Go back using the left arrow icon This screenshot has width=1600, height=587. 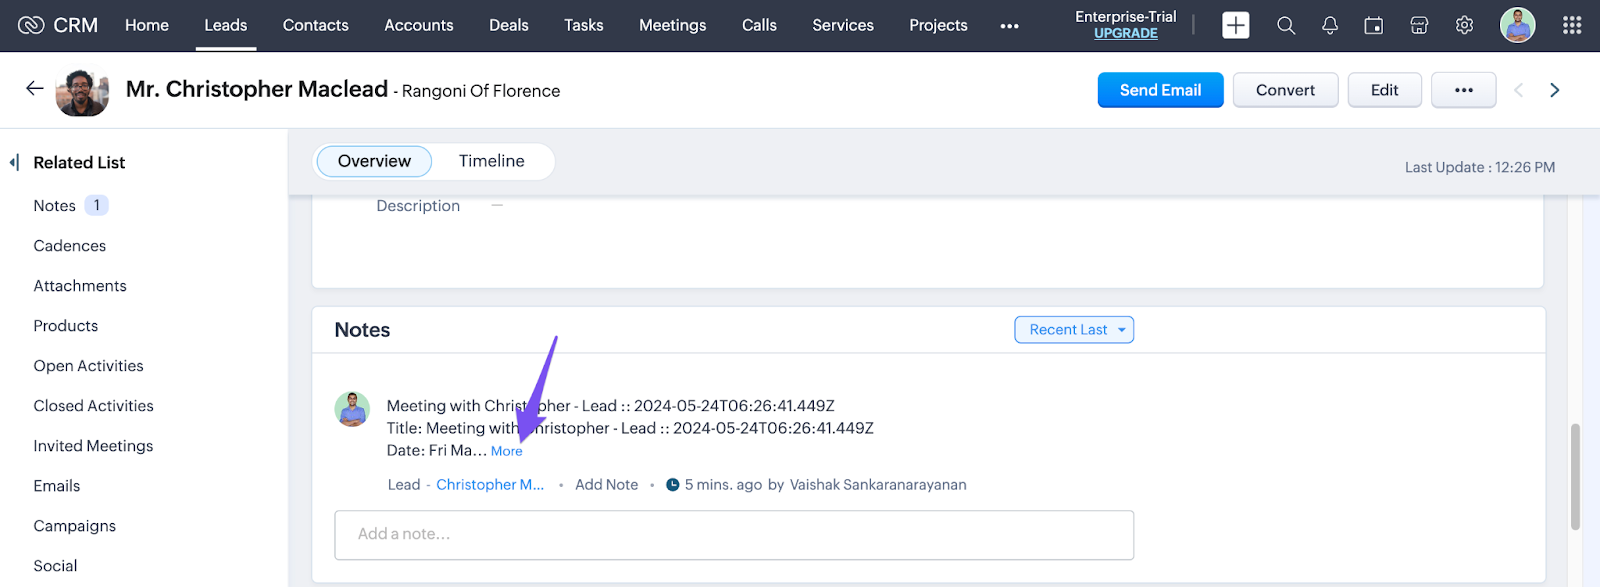[35, 89]
